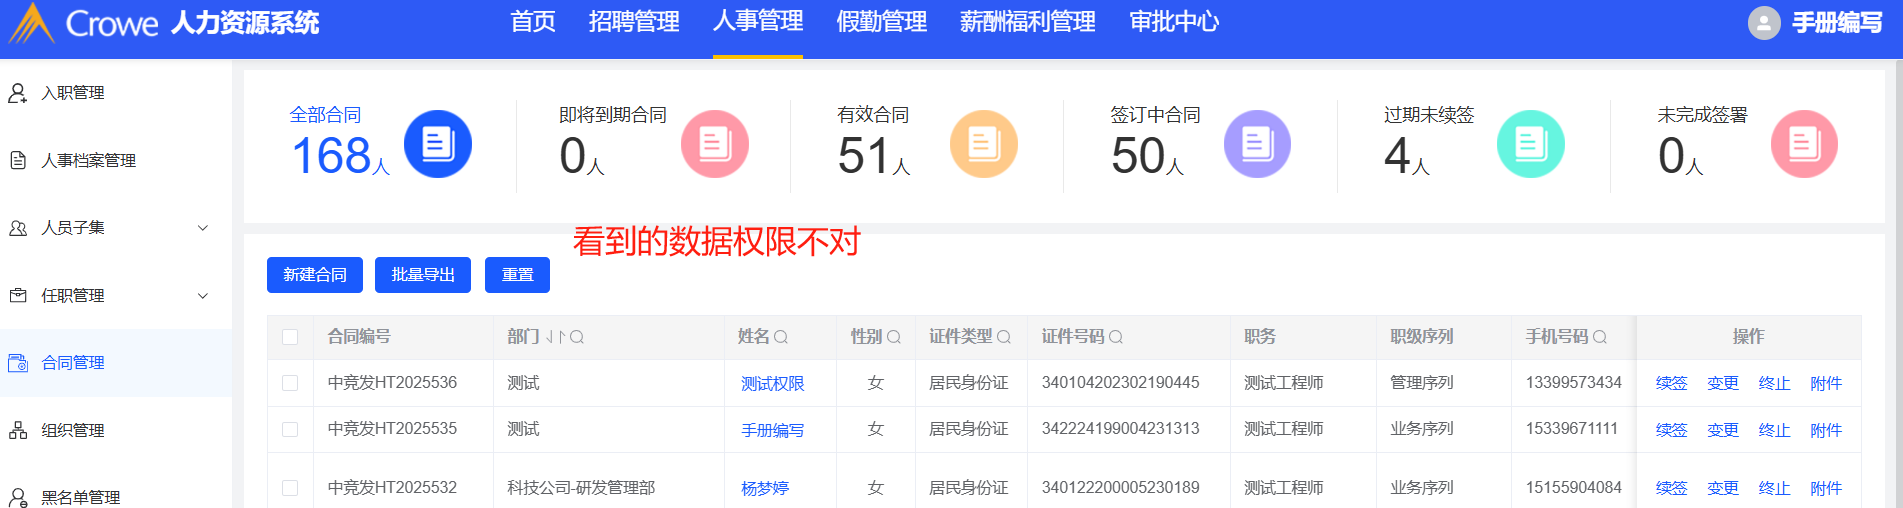Click 手册编写 username in header

point(1837,23)
